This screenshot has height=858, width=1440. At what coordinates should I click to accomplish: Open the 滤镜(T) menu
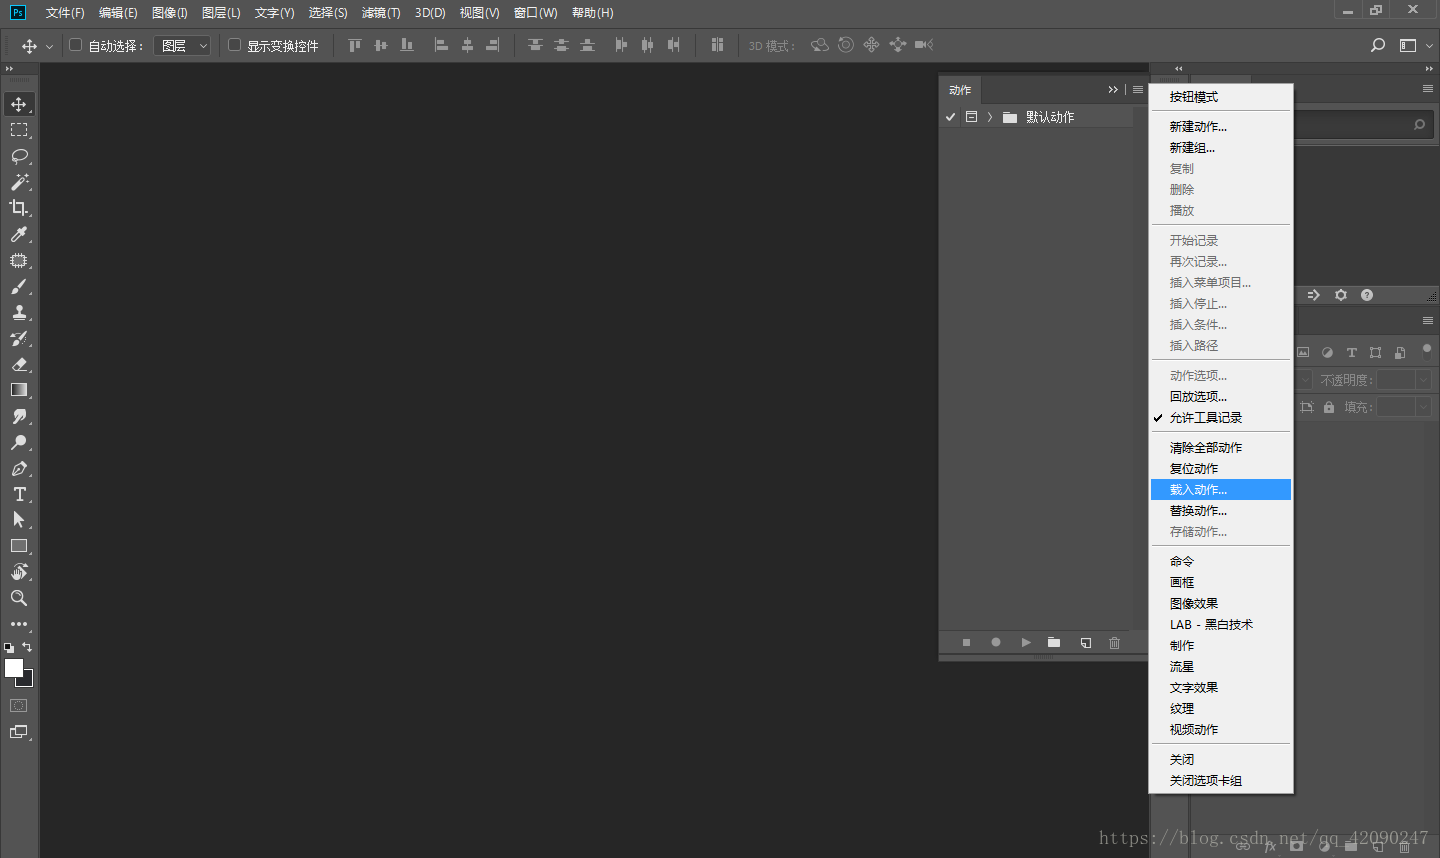pos(381,13)
